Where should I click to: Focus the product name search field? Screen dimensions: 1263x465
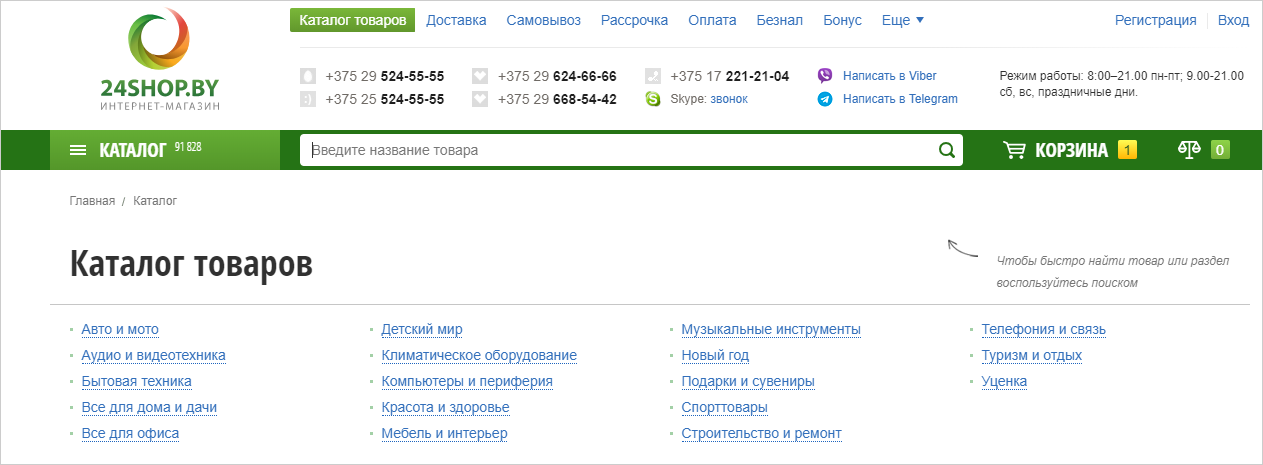click(x=620, y=150)
